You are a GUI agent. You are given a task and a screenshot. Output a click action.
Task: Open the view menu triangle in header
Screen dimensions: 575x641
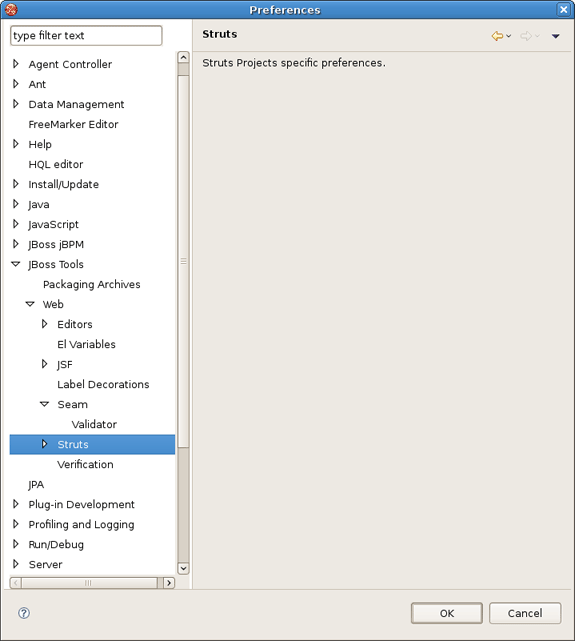click(555, 36)
